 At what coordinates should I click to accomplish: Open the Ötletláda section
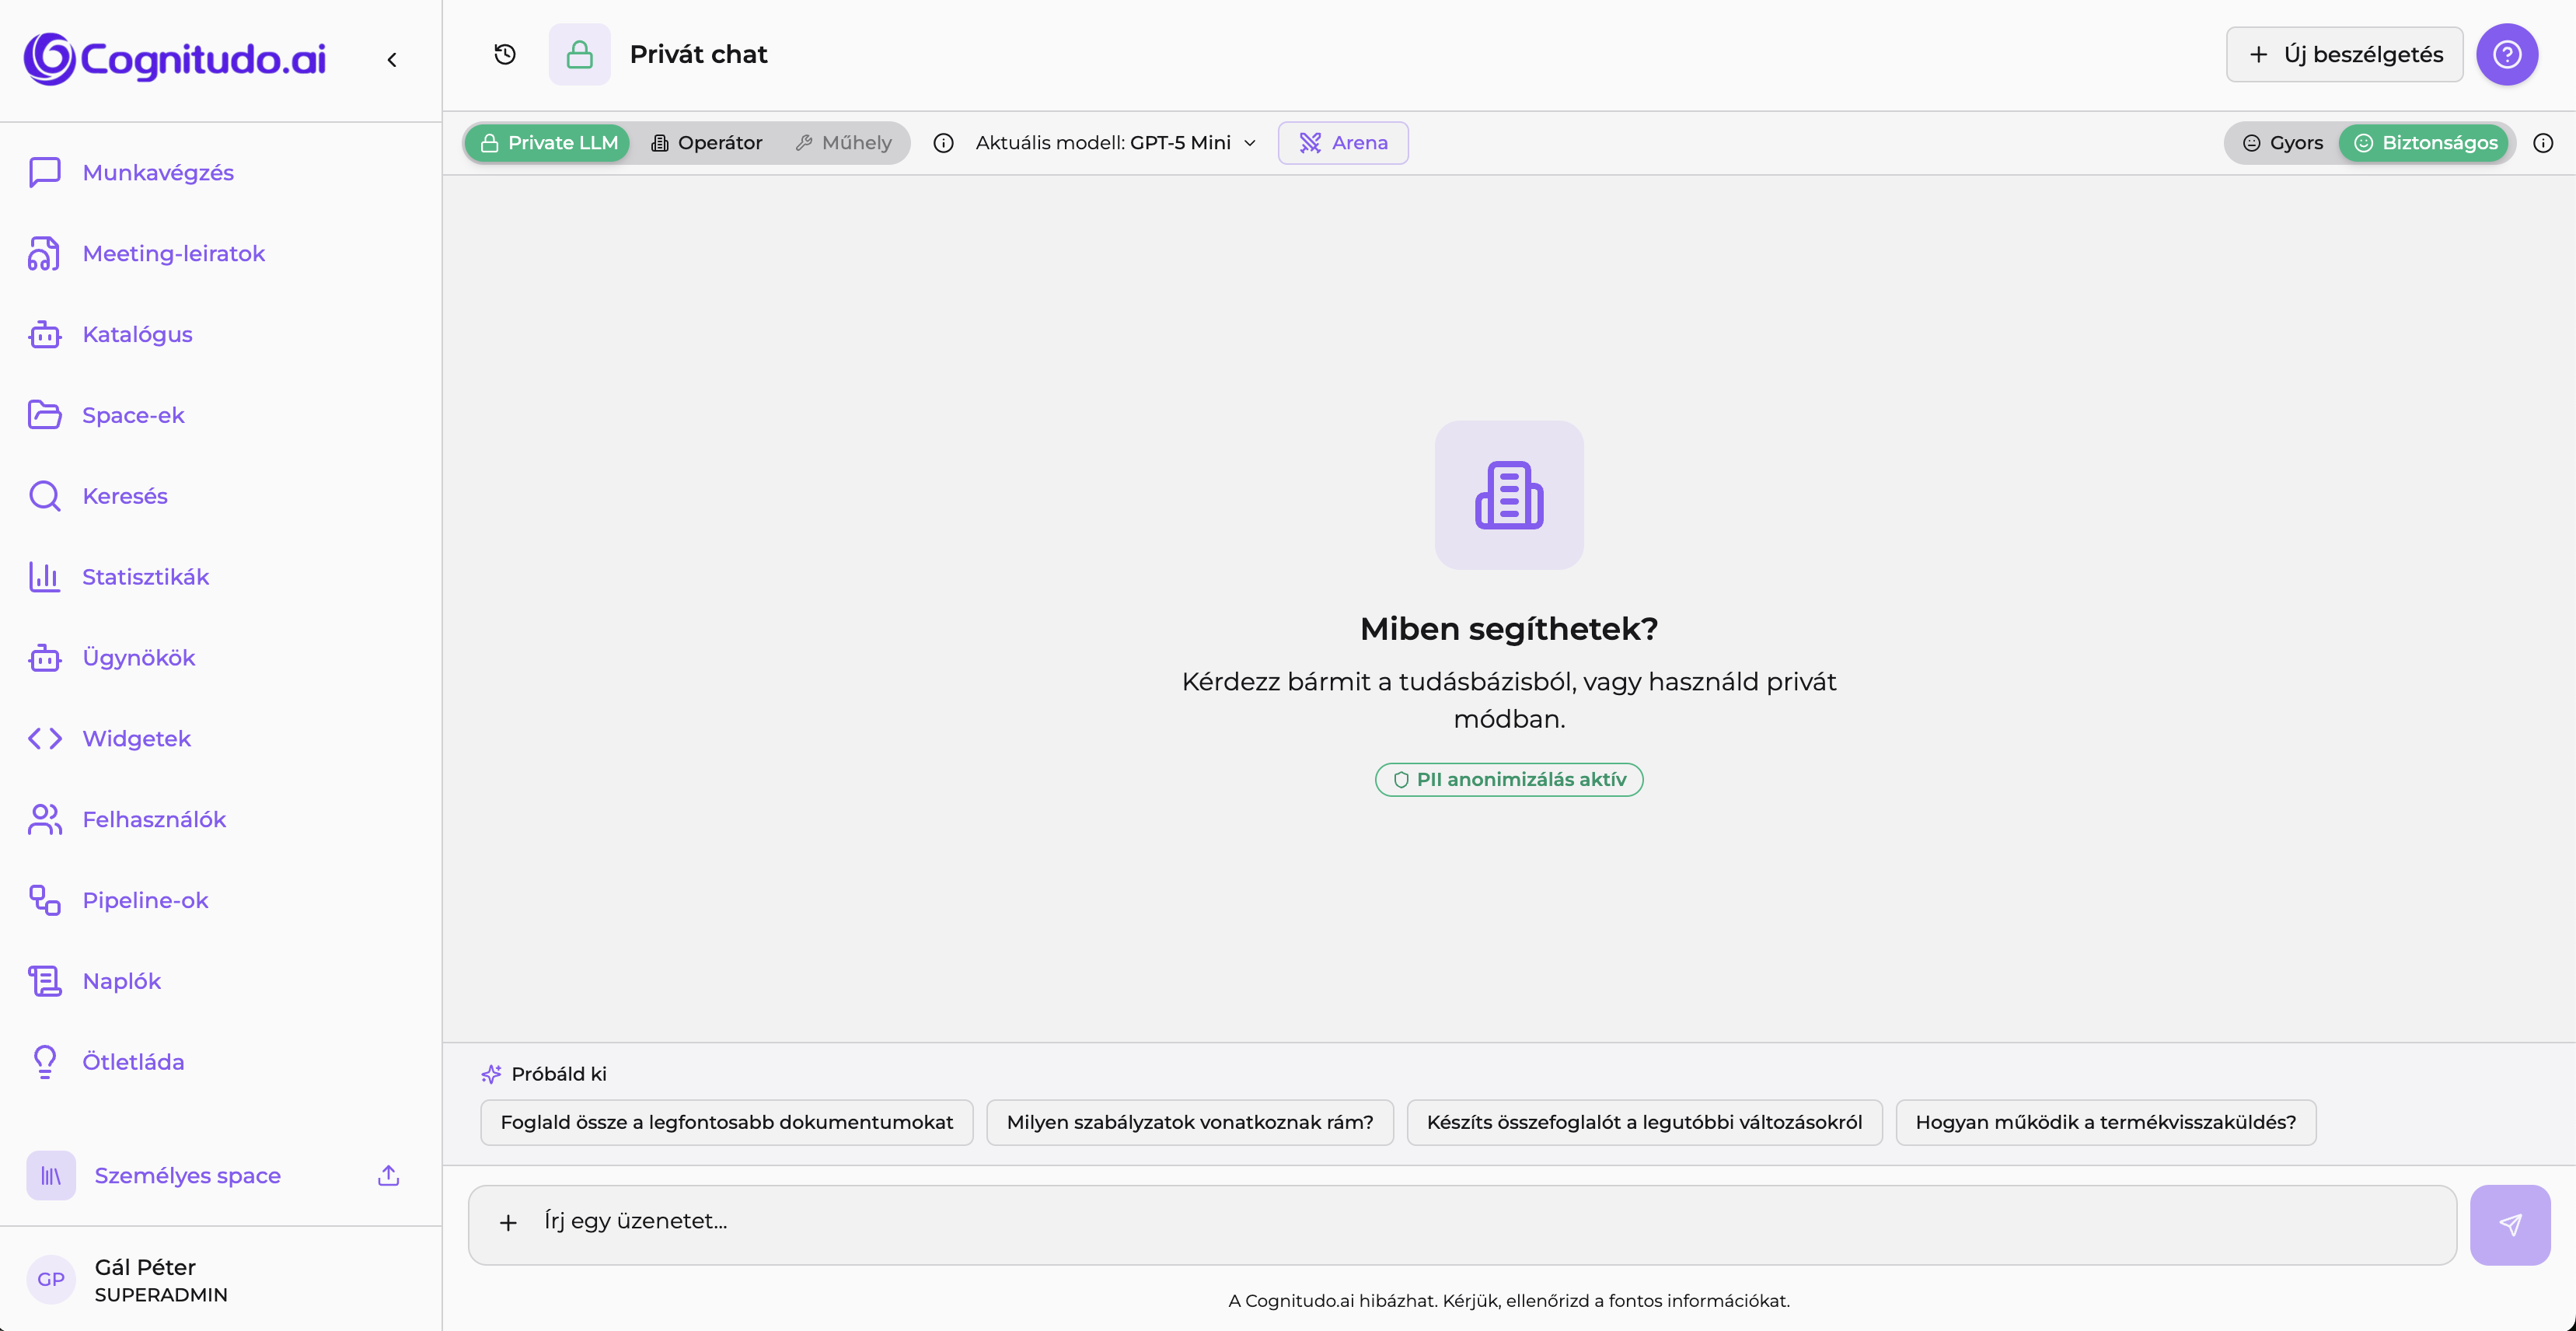133,1062
